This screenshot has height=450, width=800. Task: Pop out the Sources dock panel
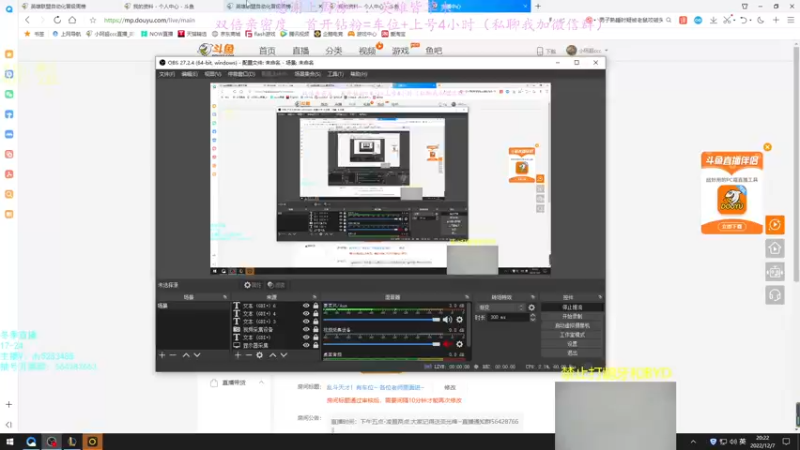[x=314, y=297]
